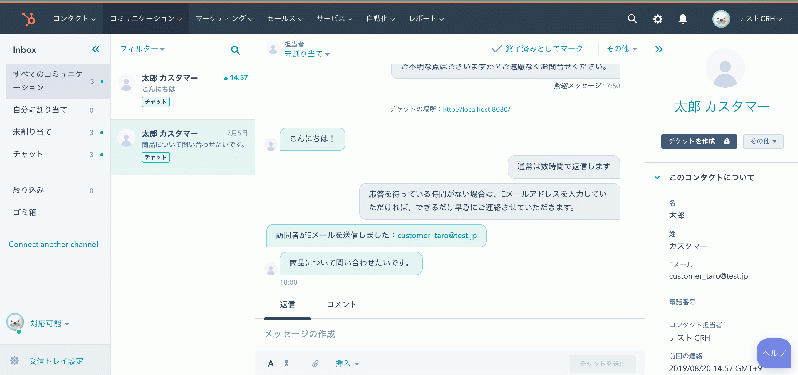
Task: Click the email value in contact details
Action: coord(708,276)
